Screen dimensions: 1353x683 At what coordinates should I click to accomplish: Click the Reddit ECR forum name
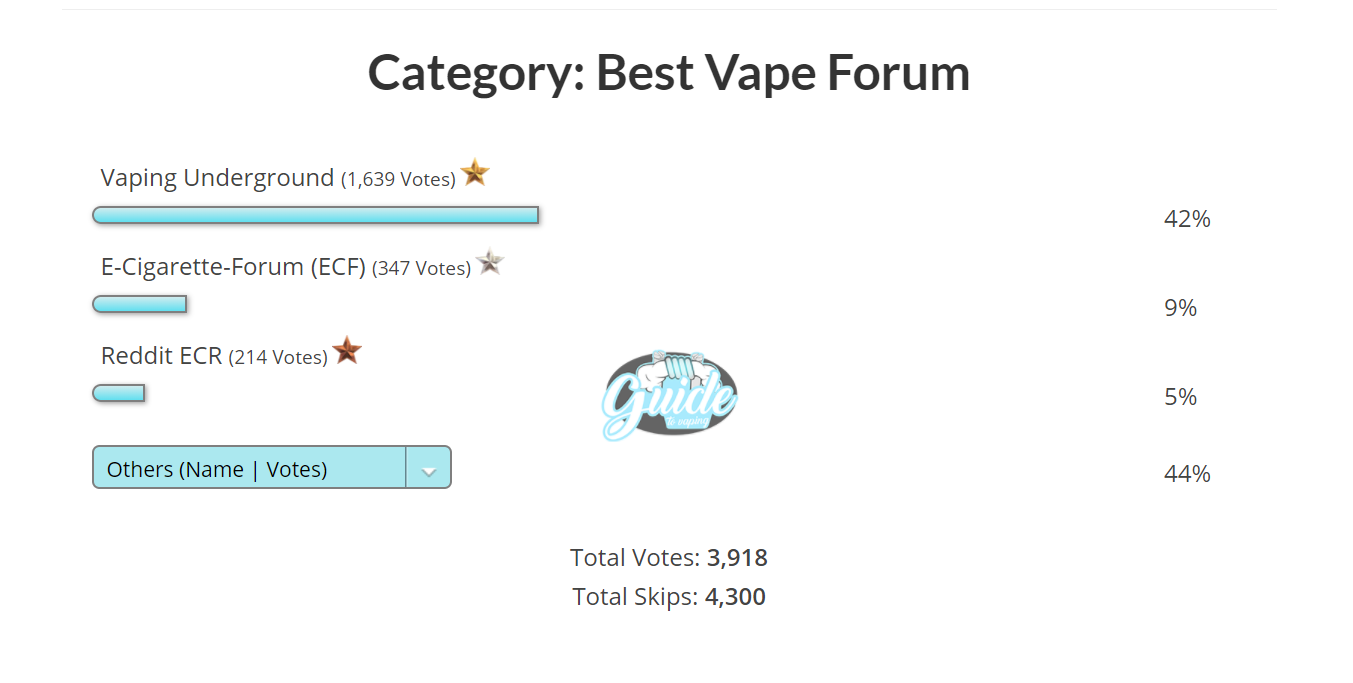pyautogui.click(x=161, y=356)
